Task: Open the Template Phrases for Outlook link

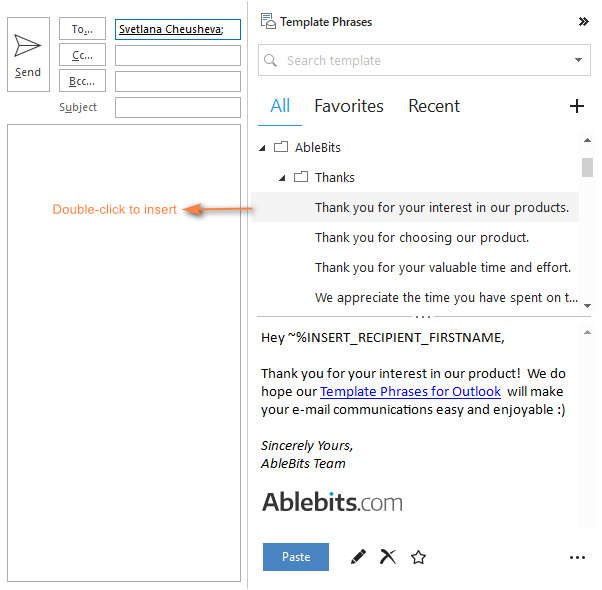Action: pos(410,391)
